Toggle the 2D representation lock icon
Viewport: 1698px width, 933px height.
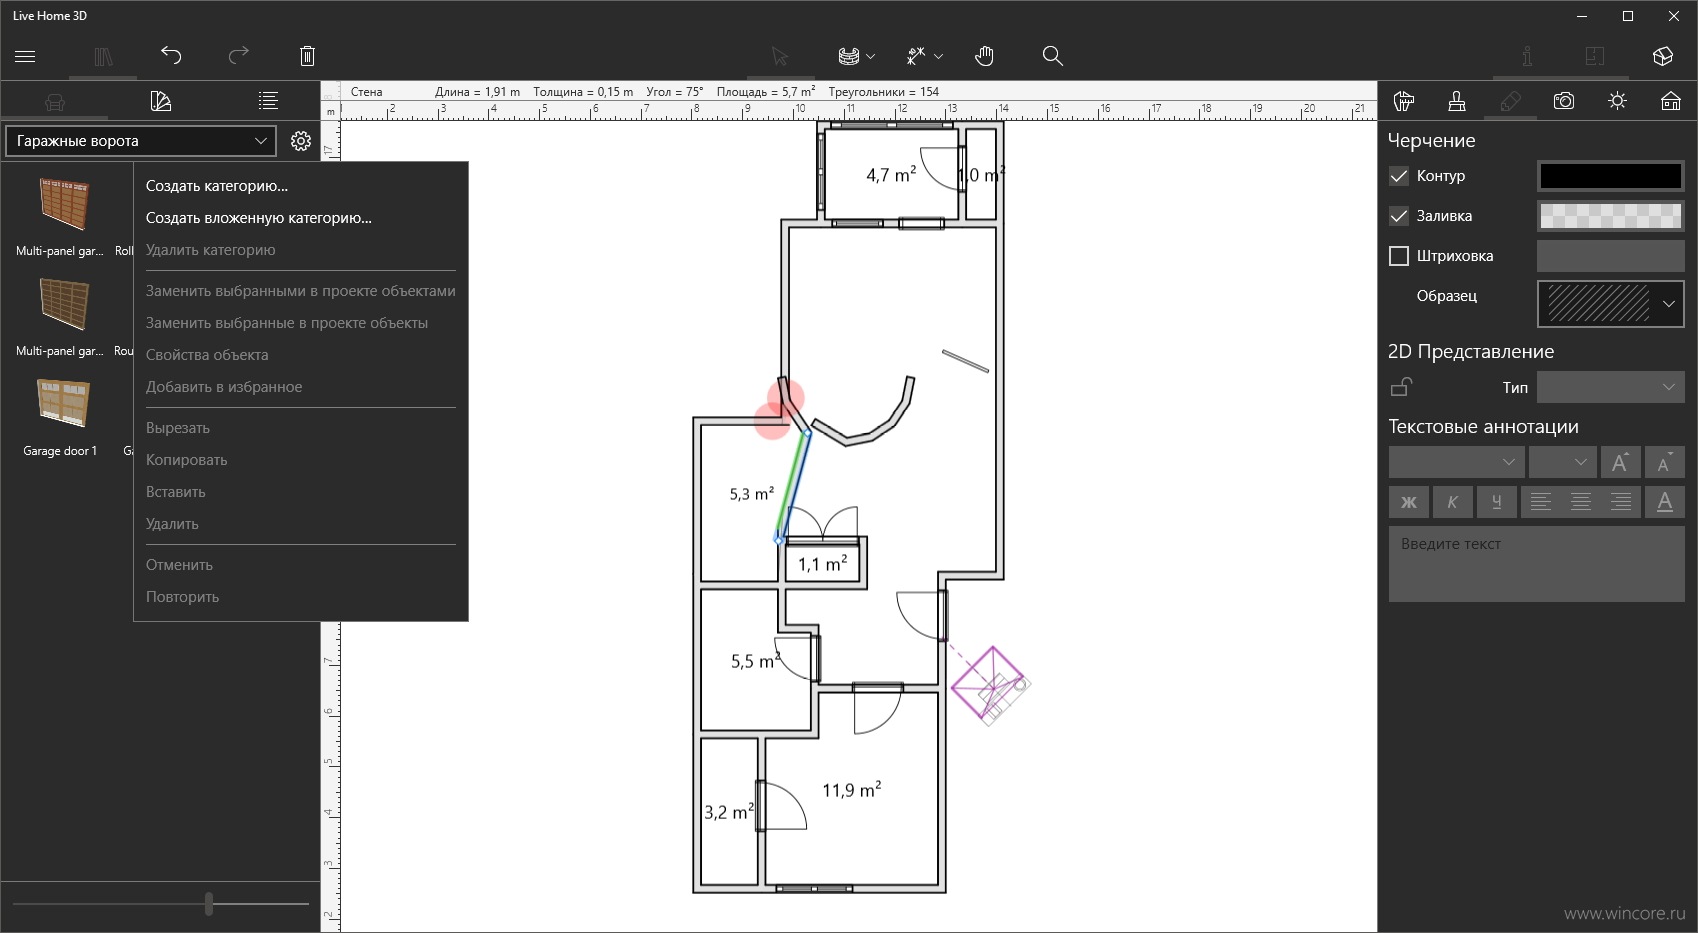(x=1402, y=387)
